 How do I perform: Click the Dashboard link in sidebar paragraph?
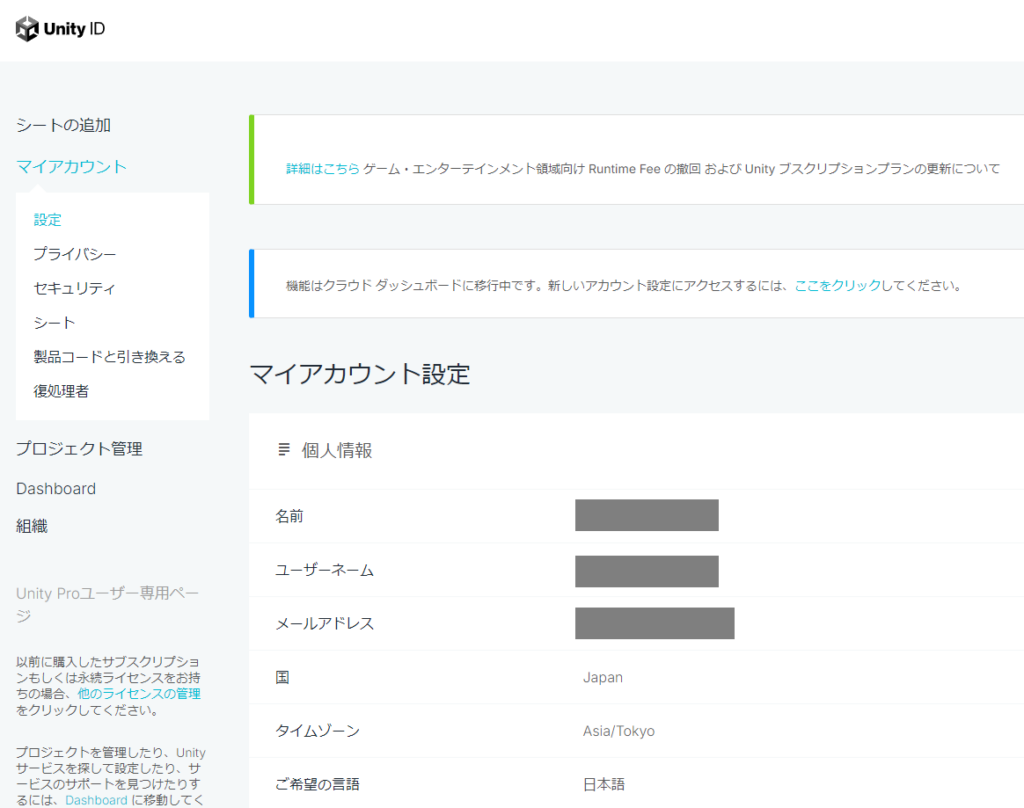(x=96, y=800)
